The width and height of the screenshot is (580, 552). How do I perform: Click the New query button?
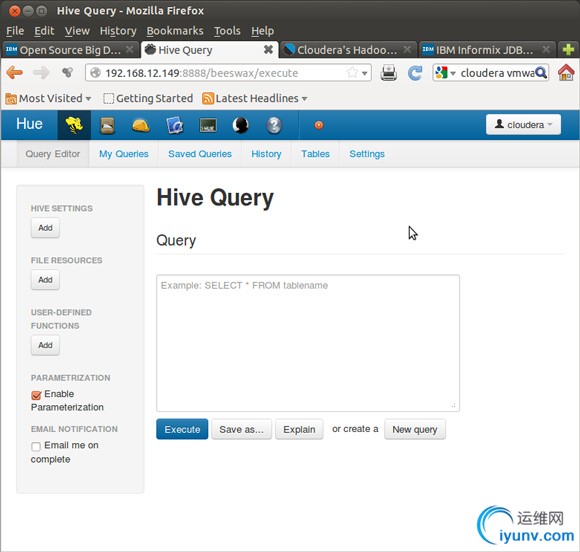(x=415, y=429)
